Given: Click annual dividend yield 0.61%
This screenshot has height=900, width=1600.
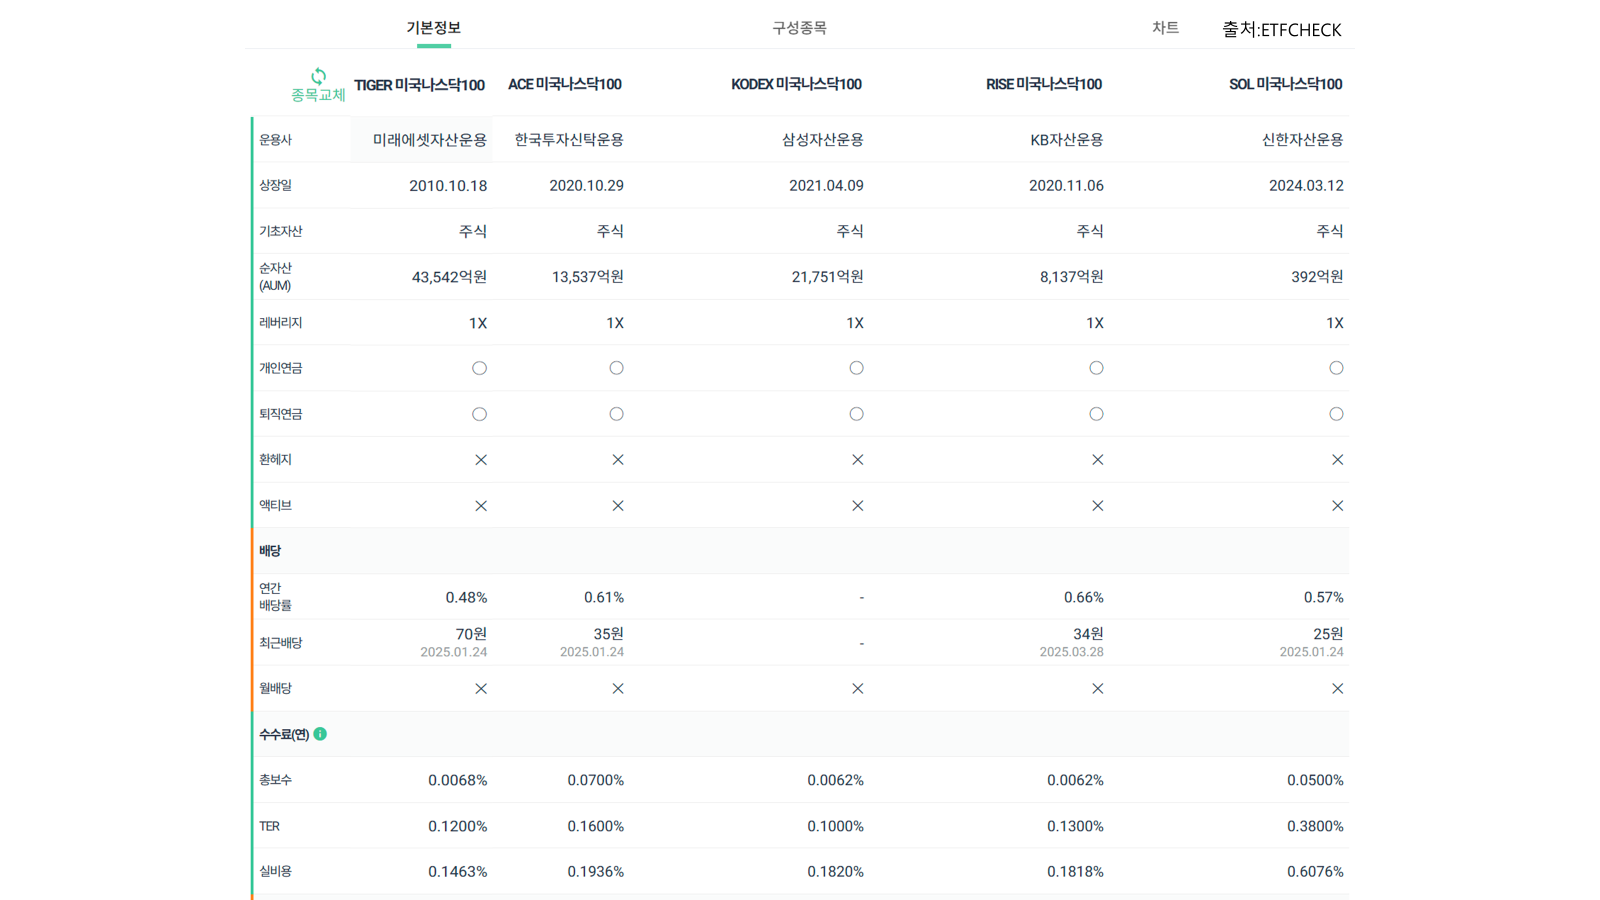Looking at the screenshot, I should click(604, 598).
